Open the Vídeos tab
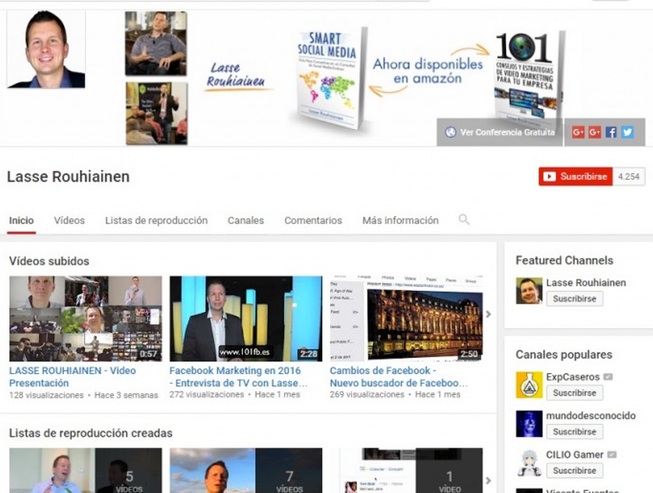 (69, 220)
